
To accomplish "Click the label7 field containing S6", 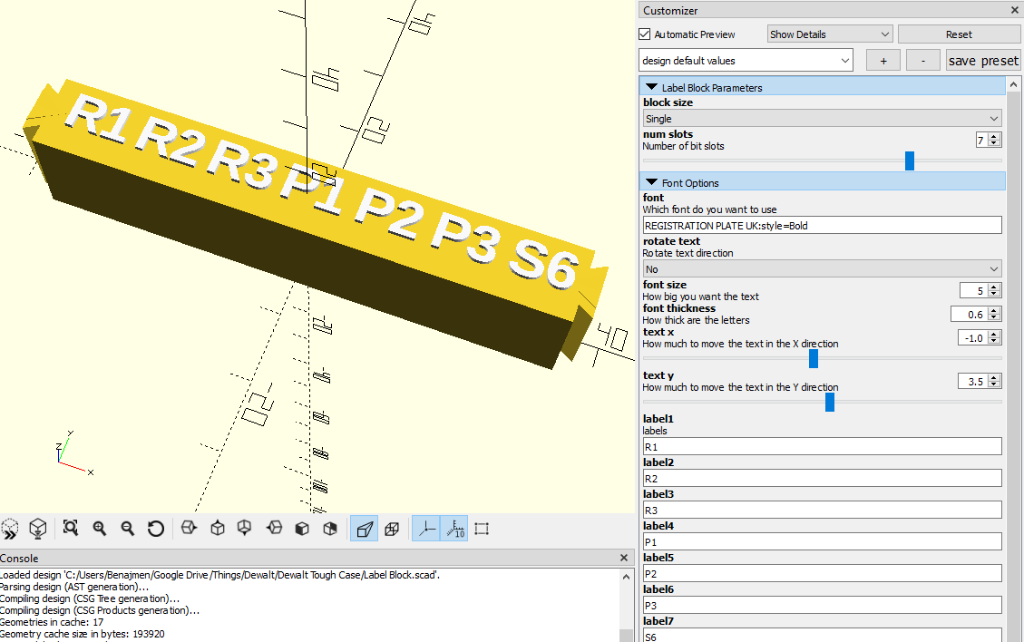I will pos(822,635).
